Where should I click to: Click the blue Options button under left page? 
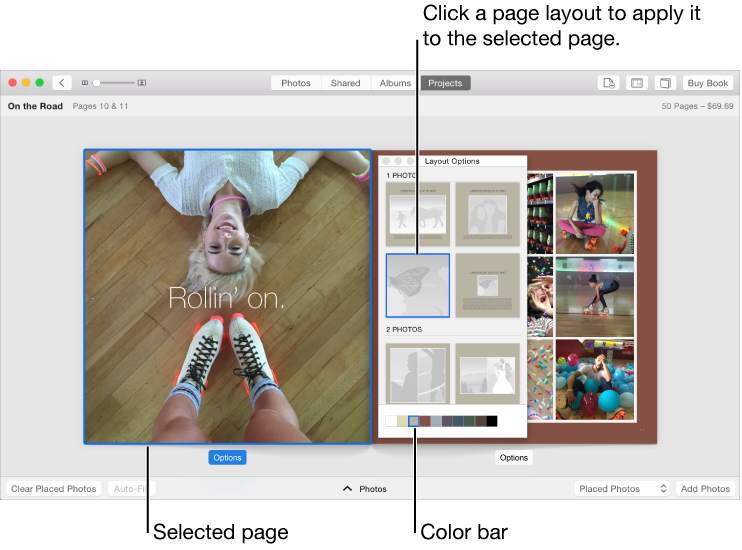[227, 458]
